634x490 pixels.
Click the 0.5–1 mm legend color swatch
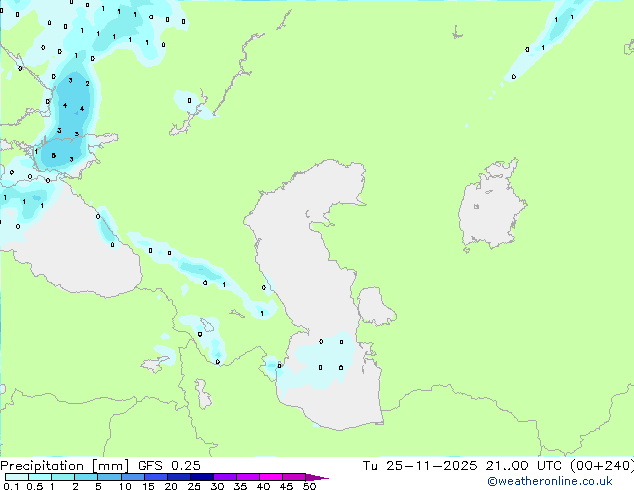40,477
